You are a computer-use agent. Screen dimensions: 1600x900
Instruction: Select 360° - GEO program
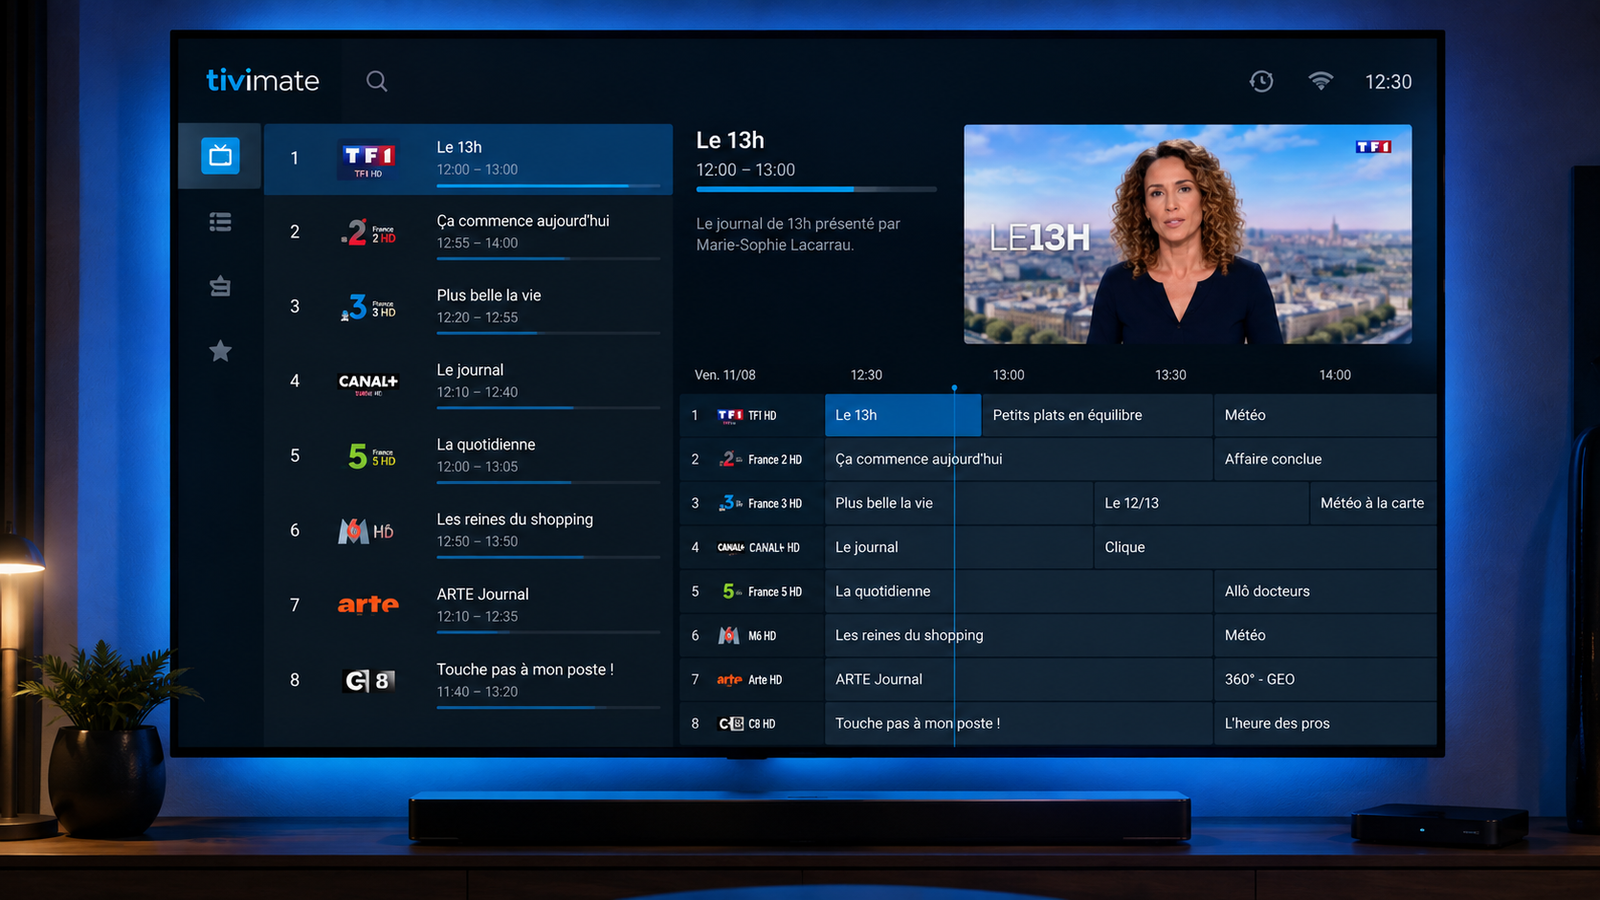[1325, 679]
